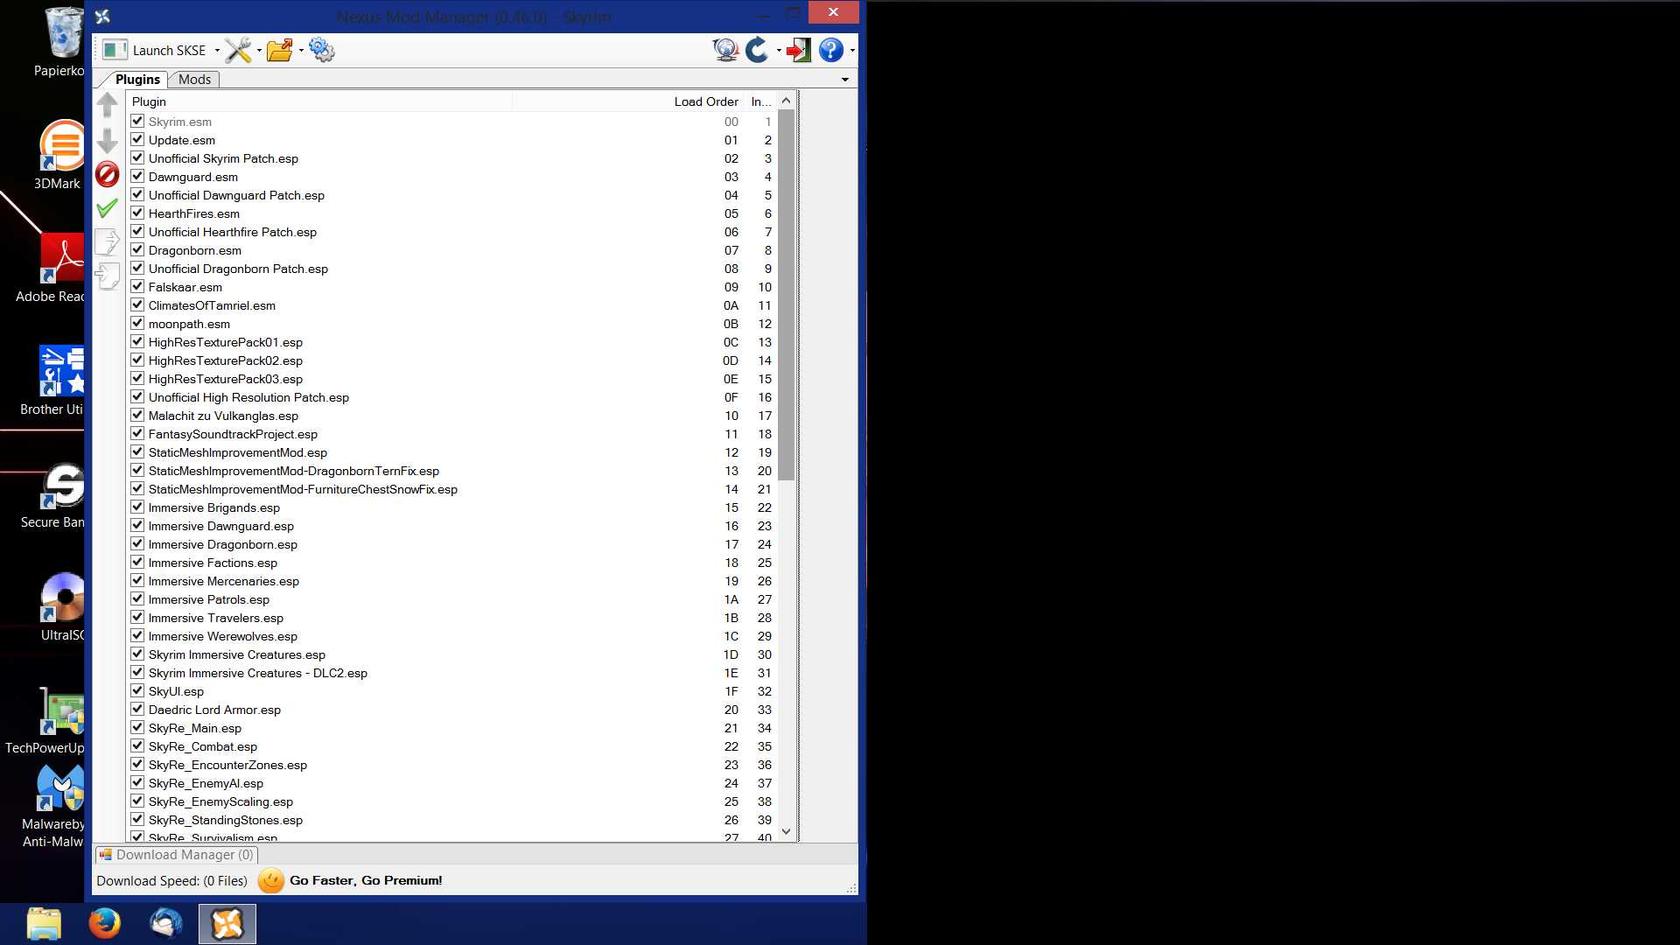Click the Go Faster, Go Premium! link
1680x945 pixels.
pos(366,880)
